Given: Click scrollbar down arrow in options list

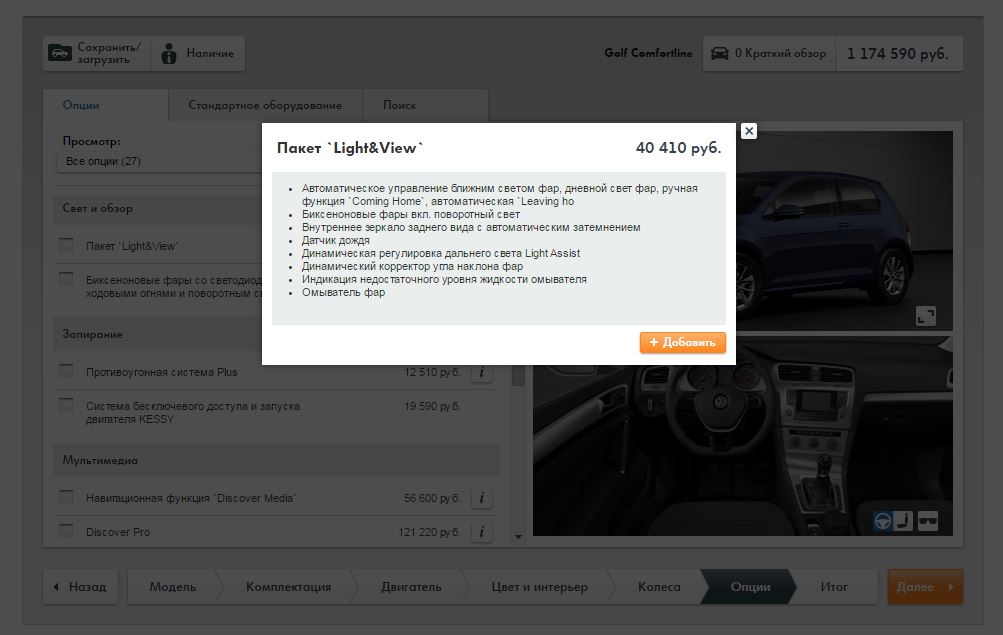Looking at the screenshot, I should [518, 537].
